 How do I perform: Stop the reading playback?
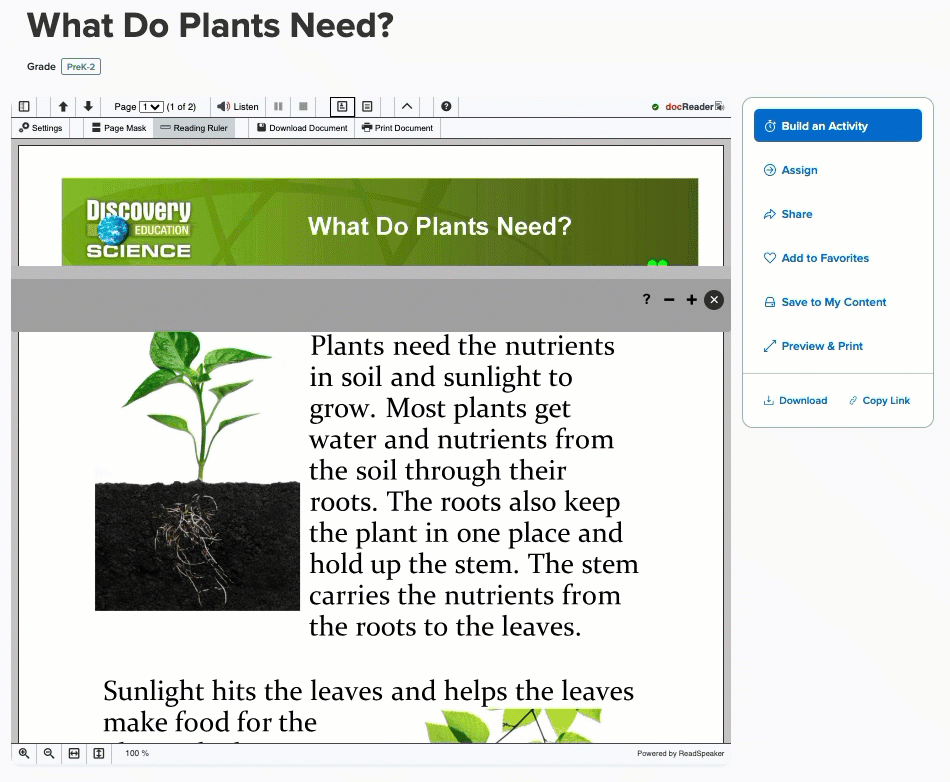[x=304, y=107]
